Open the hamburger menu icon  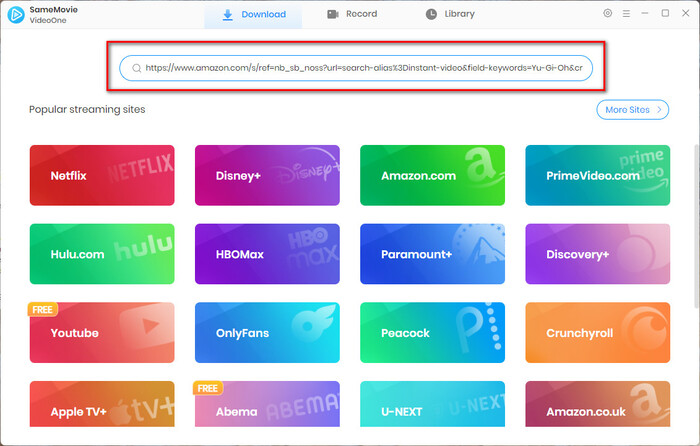click(x=626, y=14)
